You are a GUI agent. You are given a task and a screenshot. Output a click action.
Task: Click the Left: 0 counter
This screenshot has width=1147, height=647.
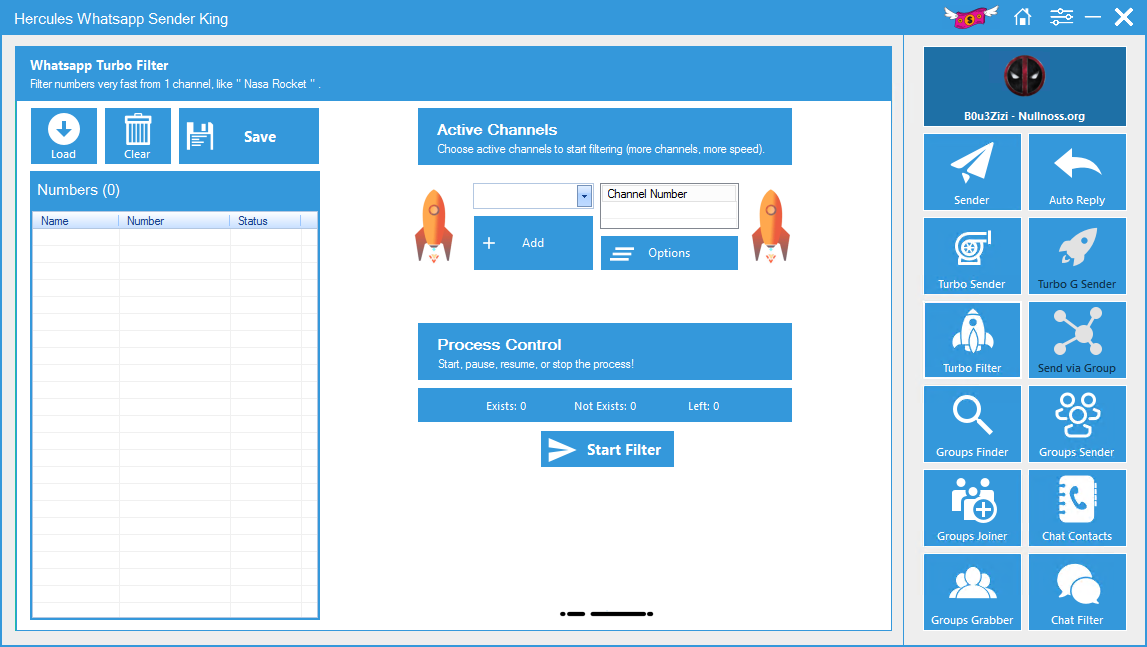(x=704, y=406)
